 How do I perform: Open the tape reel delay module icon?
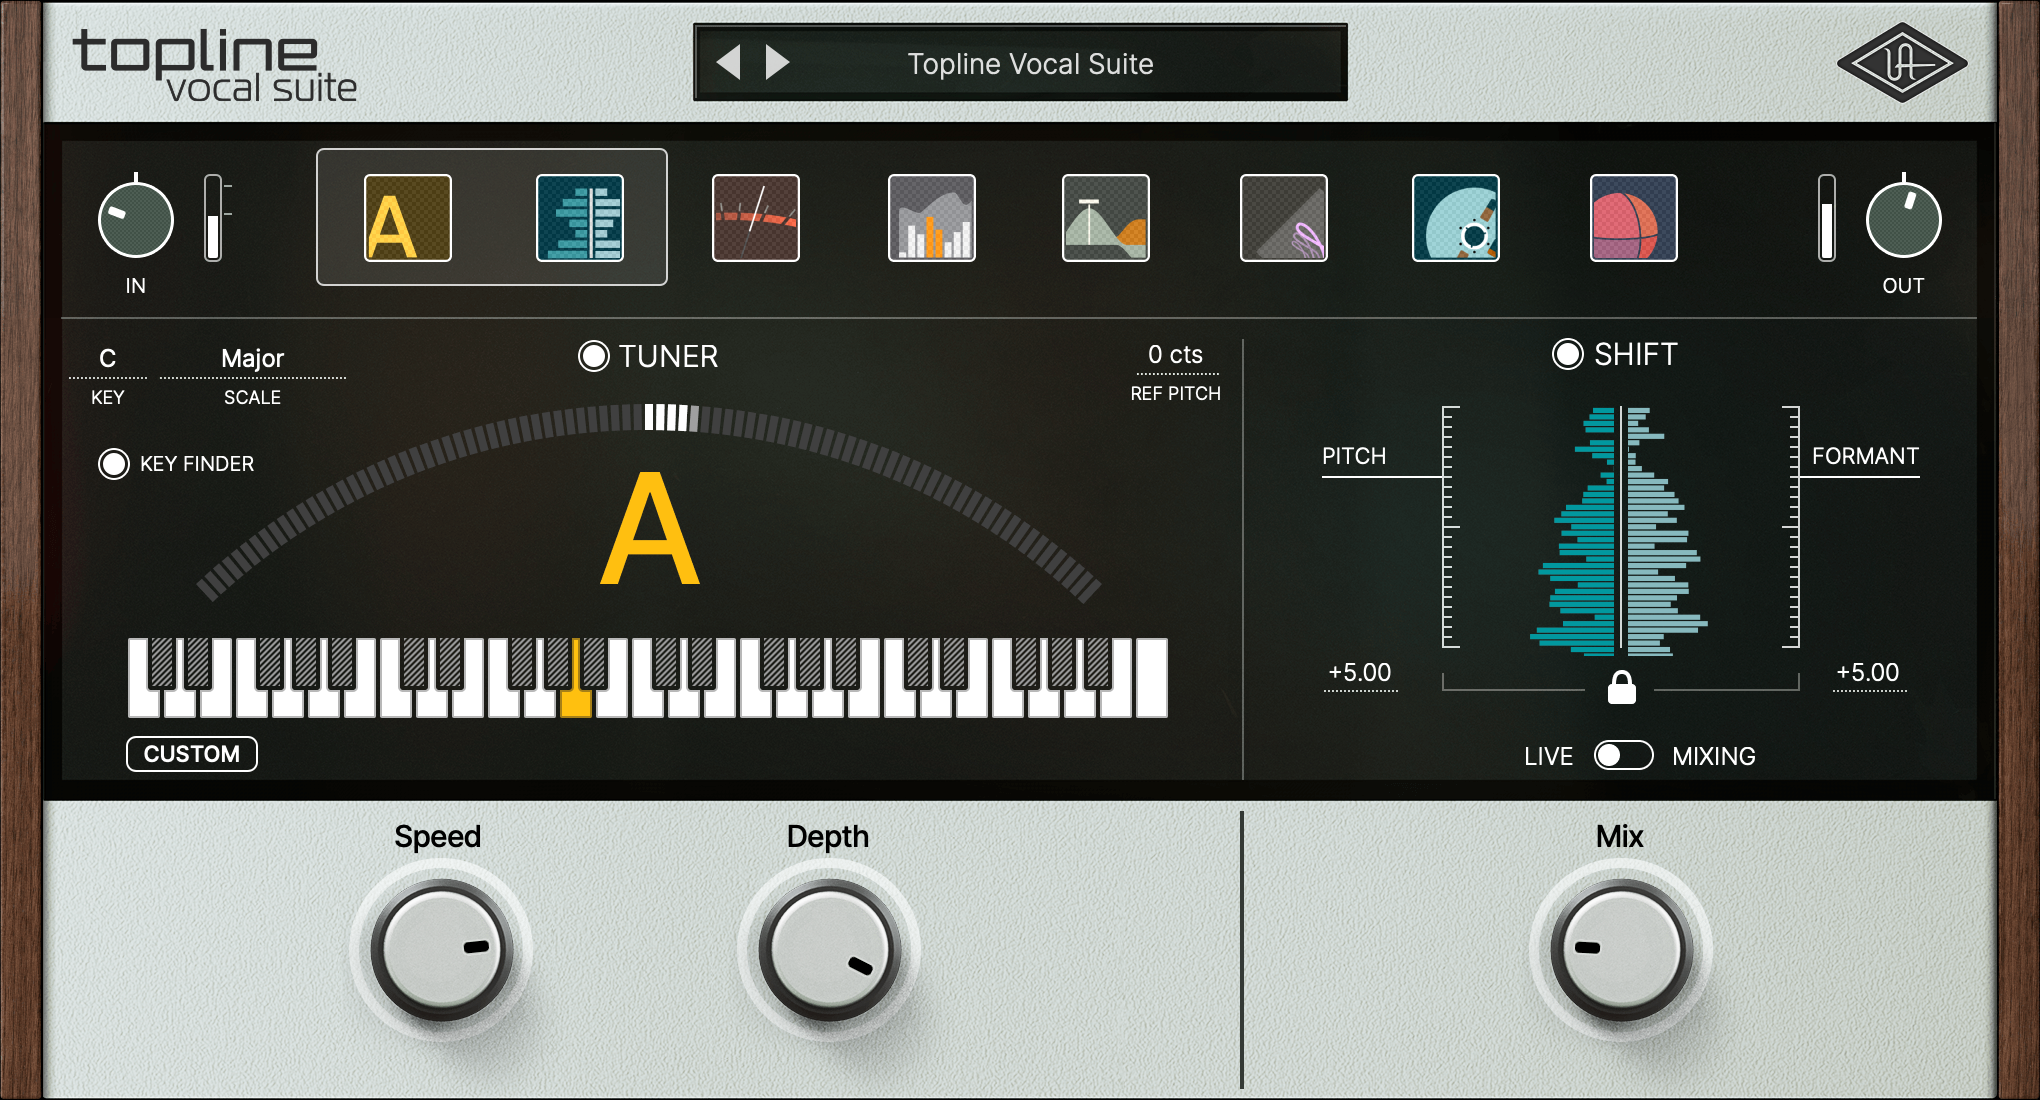[1456, 218]
